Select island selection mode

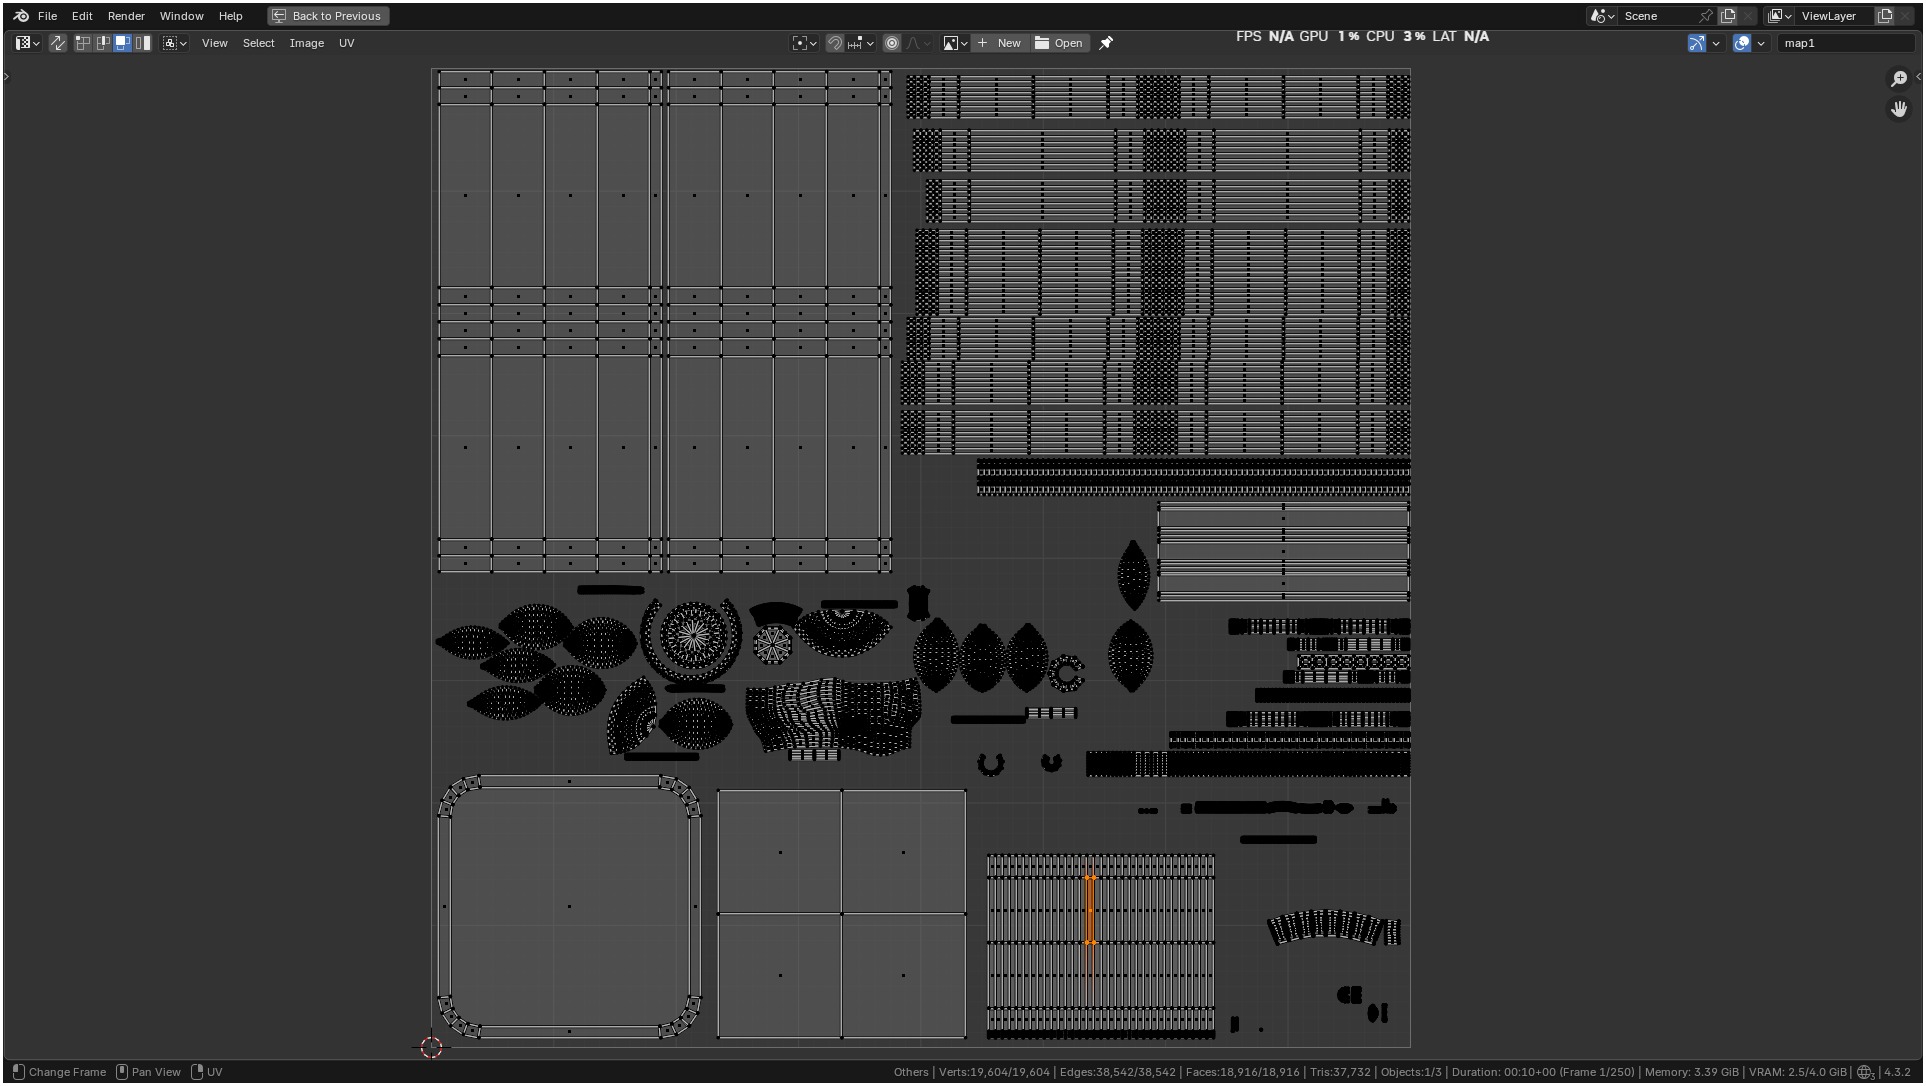click(143, 43)
